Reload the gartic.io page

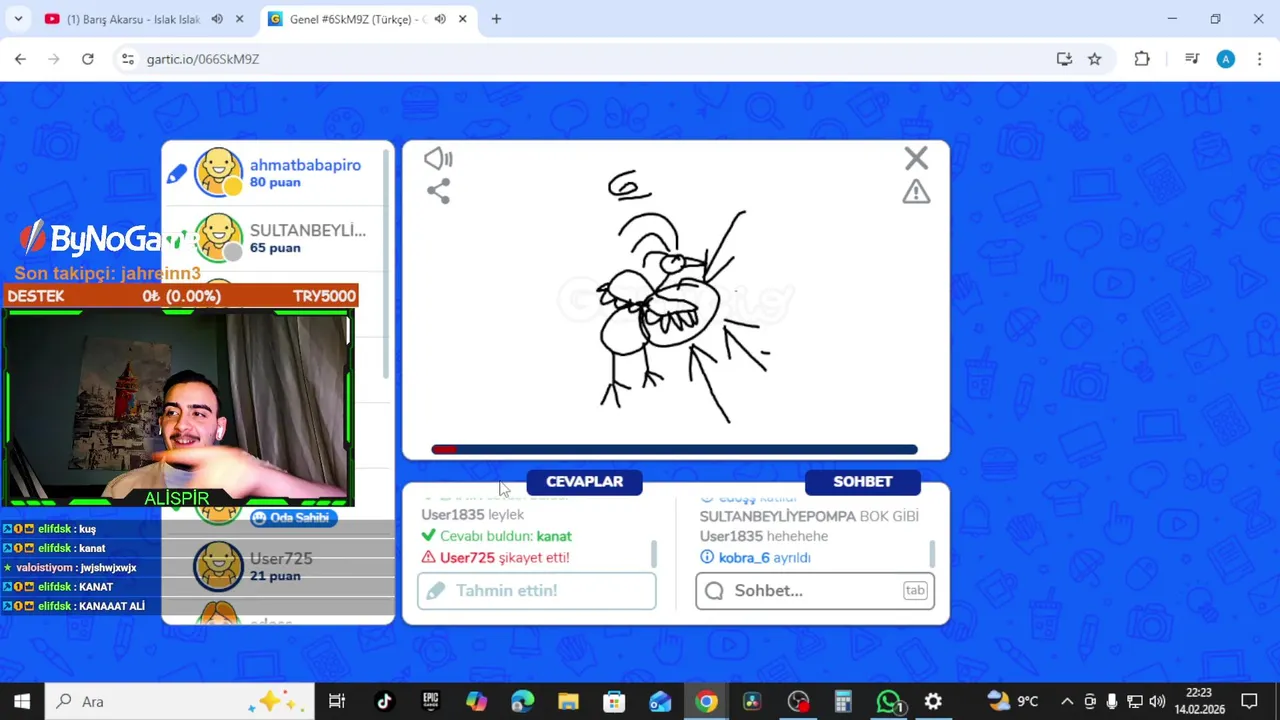click(x=88, y=59)
